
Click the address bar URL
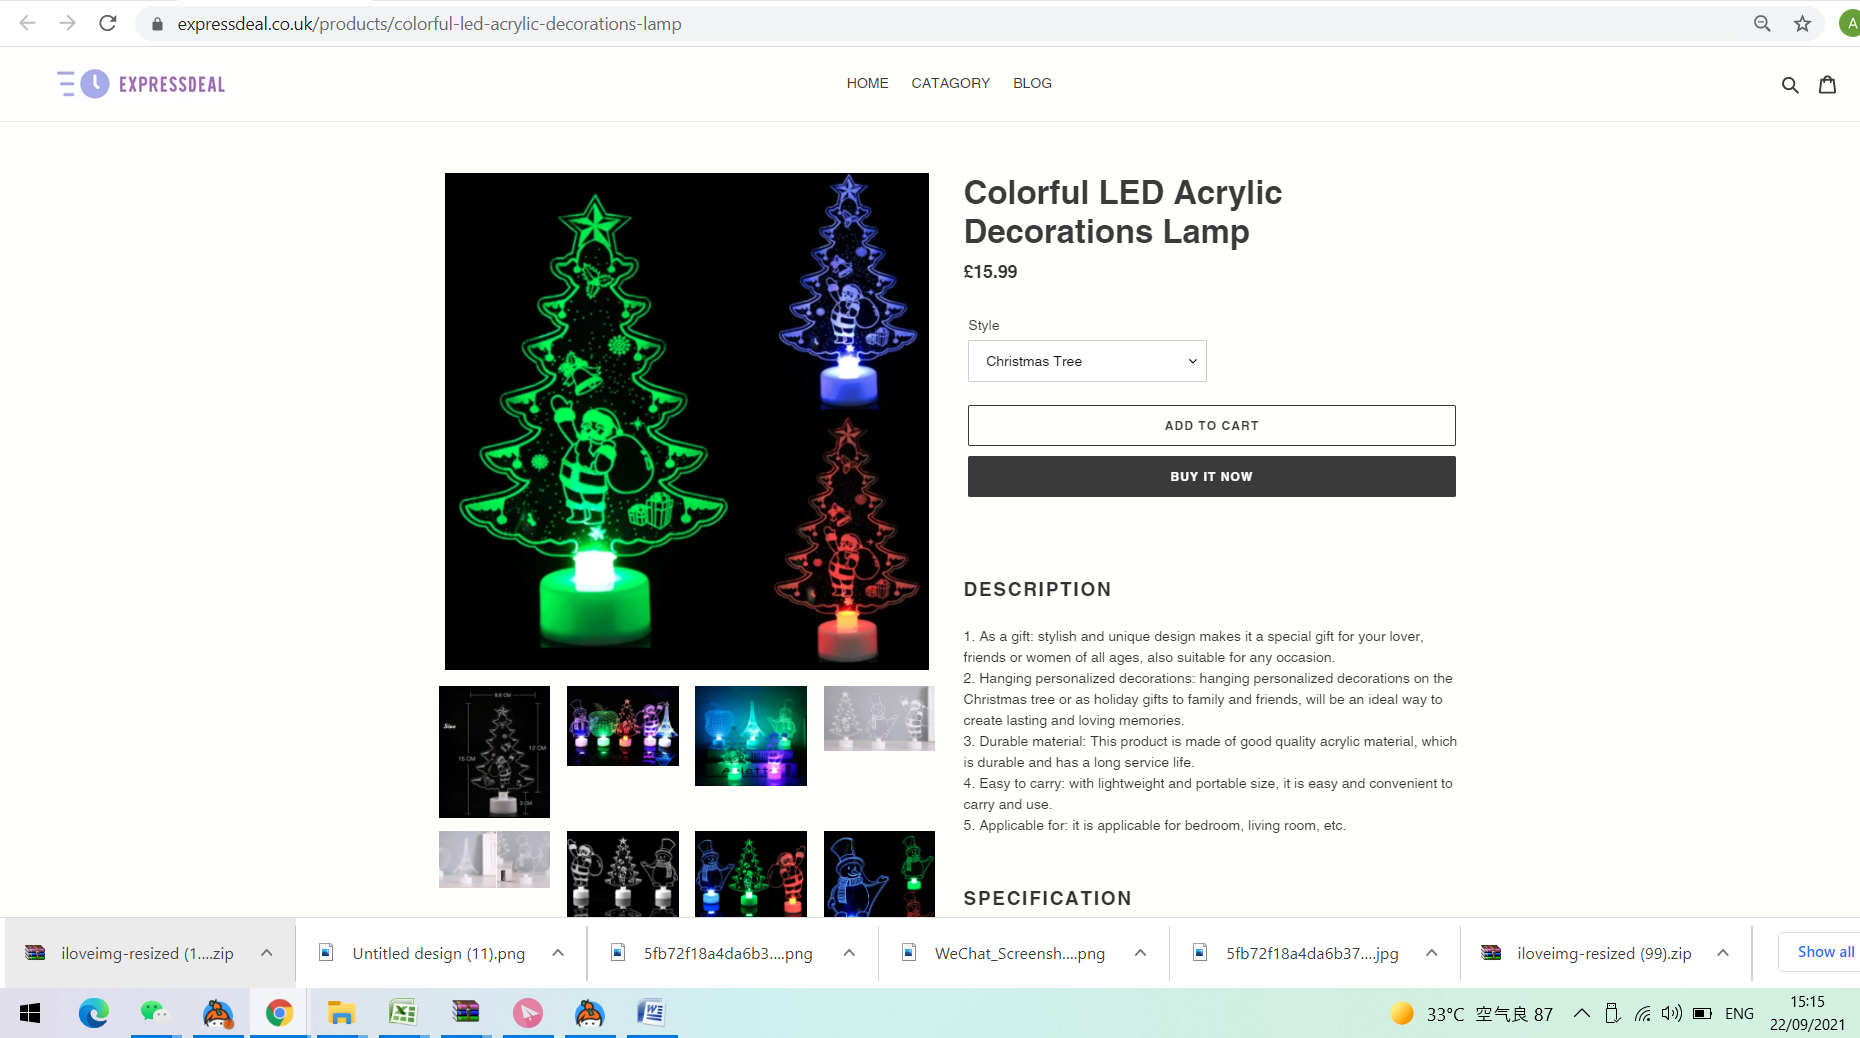[x=429, y=23]
